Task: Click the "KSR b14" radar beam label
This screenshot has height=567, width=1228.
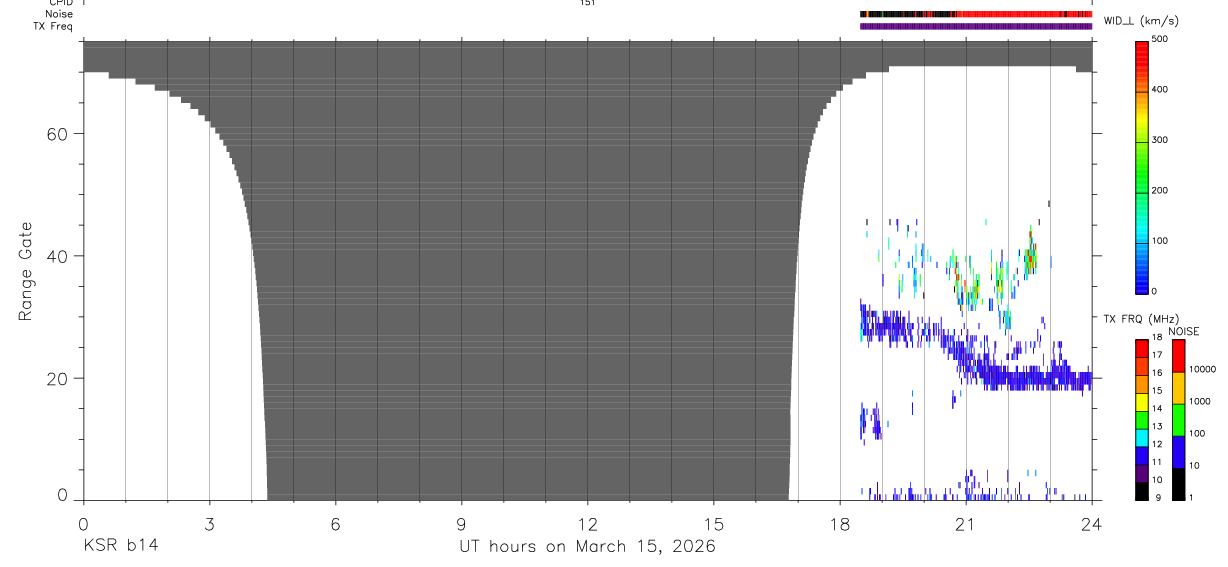Action: coord(119,545)
